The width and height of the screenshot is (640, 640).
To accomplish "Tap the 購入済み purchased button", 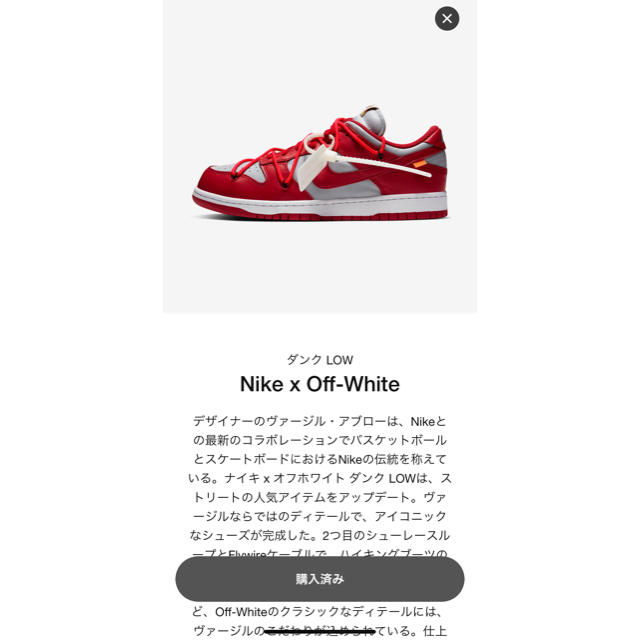I will pos(320,578).
